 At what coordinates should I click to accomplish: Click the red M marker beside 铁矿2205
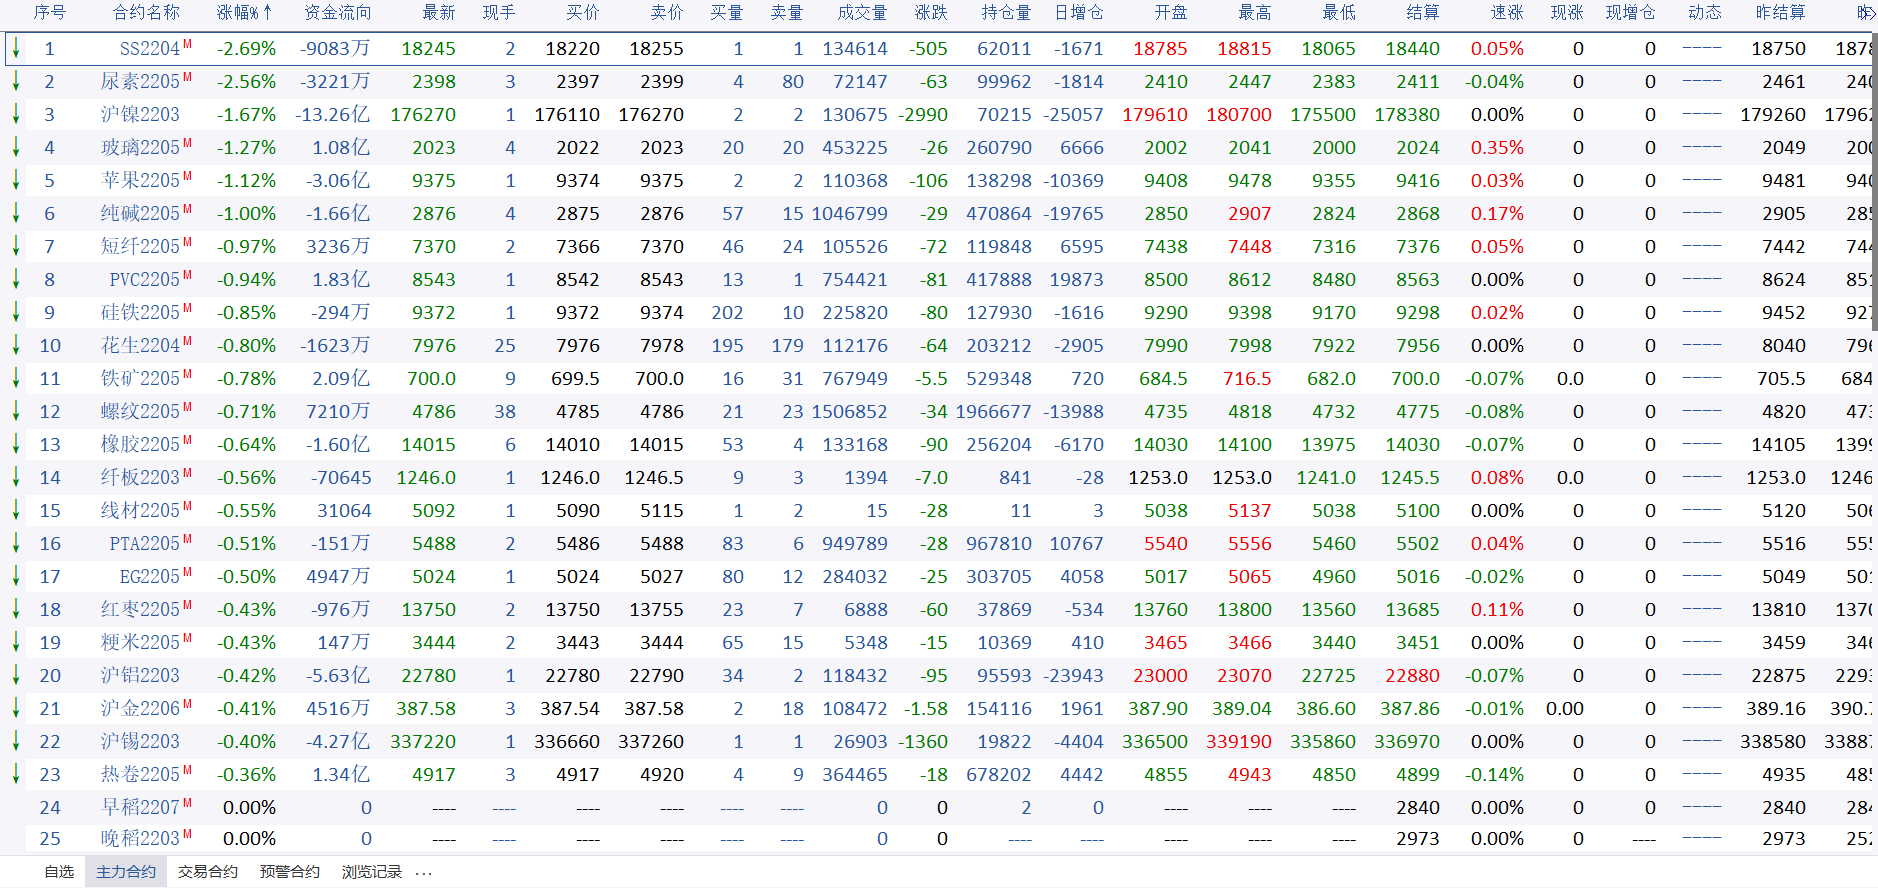click(x=187, y=374)
